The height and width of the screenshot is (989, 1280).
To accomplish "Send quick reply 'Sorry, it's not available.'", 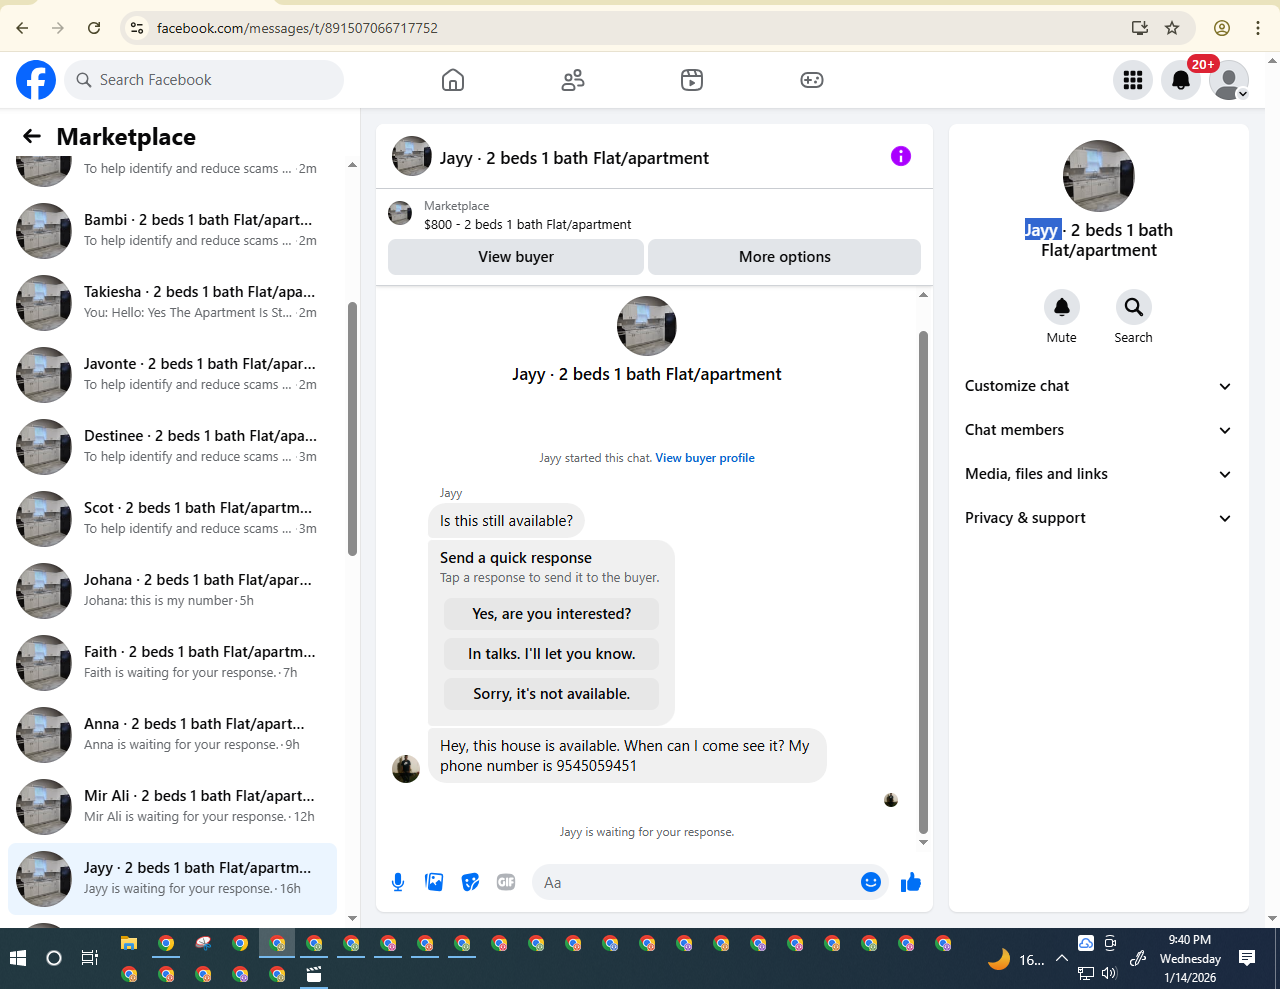I will click(552, 694).
